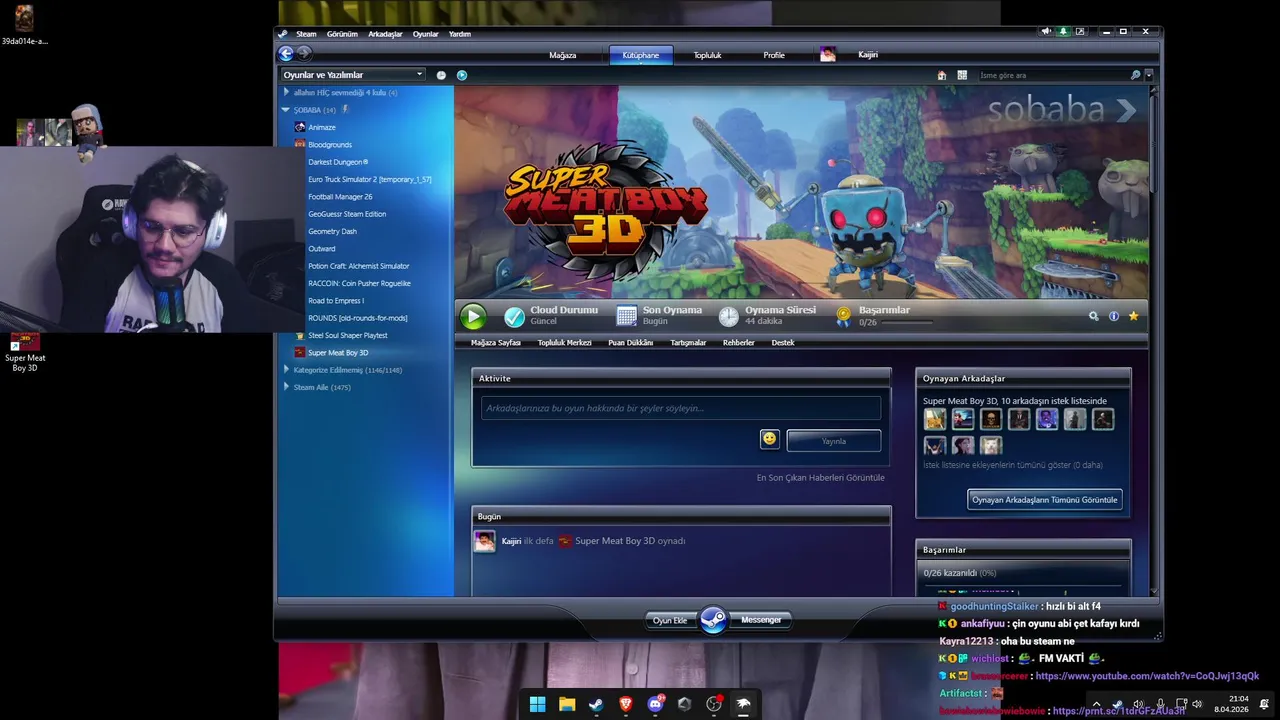Go back with the navigation back arrow
The image size is (1280, 720).
(x=286, y=54)
